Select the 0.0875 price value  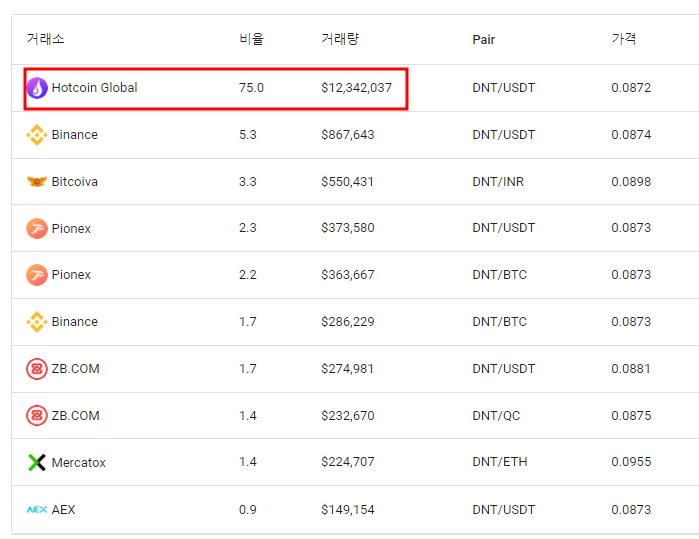(x=631, y=416)
